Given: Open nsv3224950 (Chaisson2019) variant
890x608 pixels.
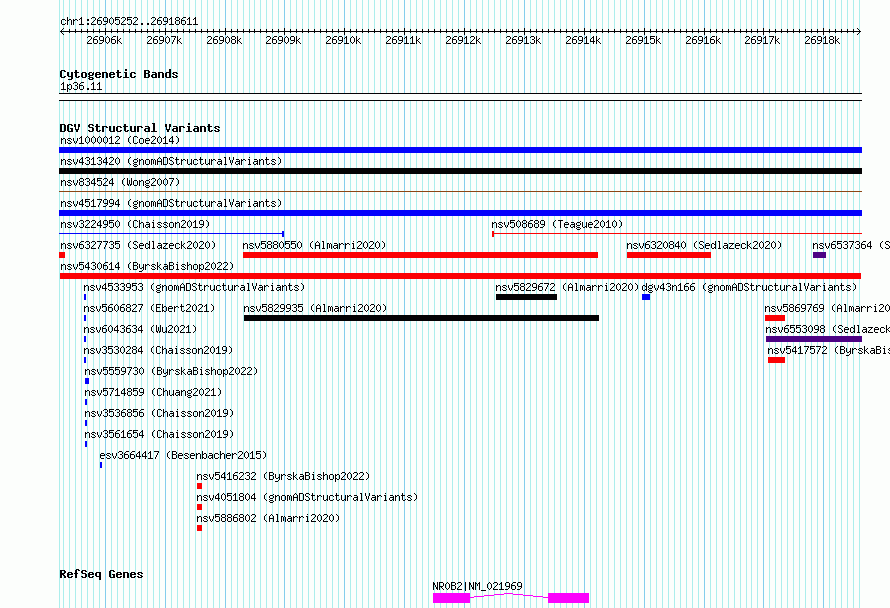Looking at the screenshot, I should (x=135, y=224).
